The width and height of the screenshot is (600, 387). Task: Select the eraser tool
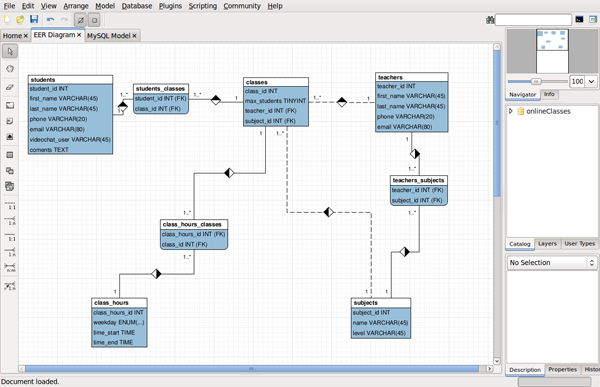click(x=10, y=87)
